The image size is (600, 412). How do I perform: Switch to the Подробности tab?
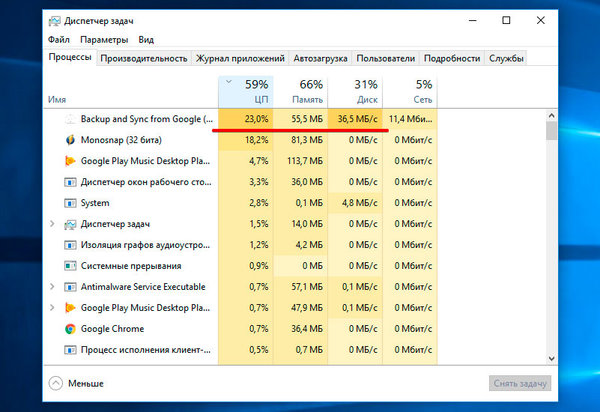pyautogui.click(x=452, y=59)
